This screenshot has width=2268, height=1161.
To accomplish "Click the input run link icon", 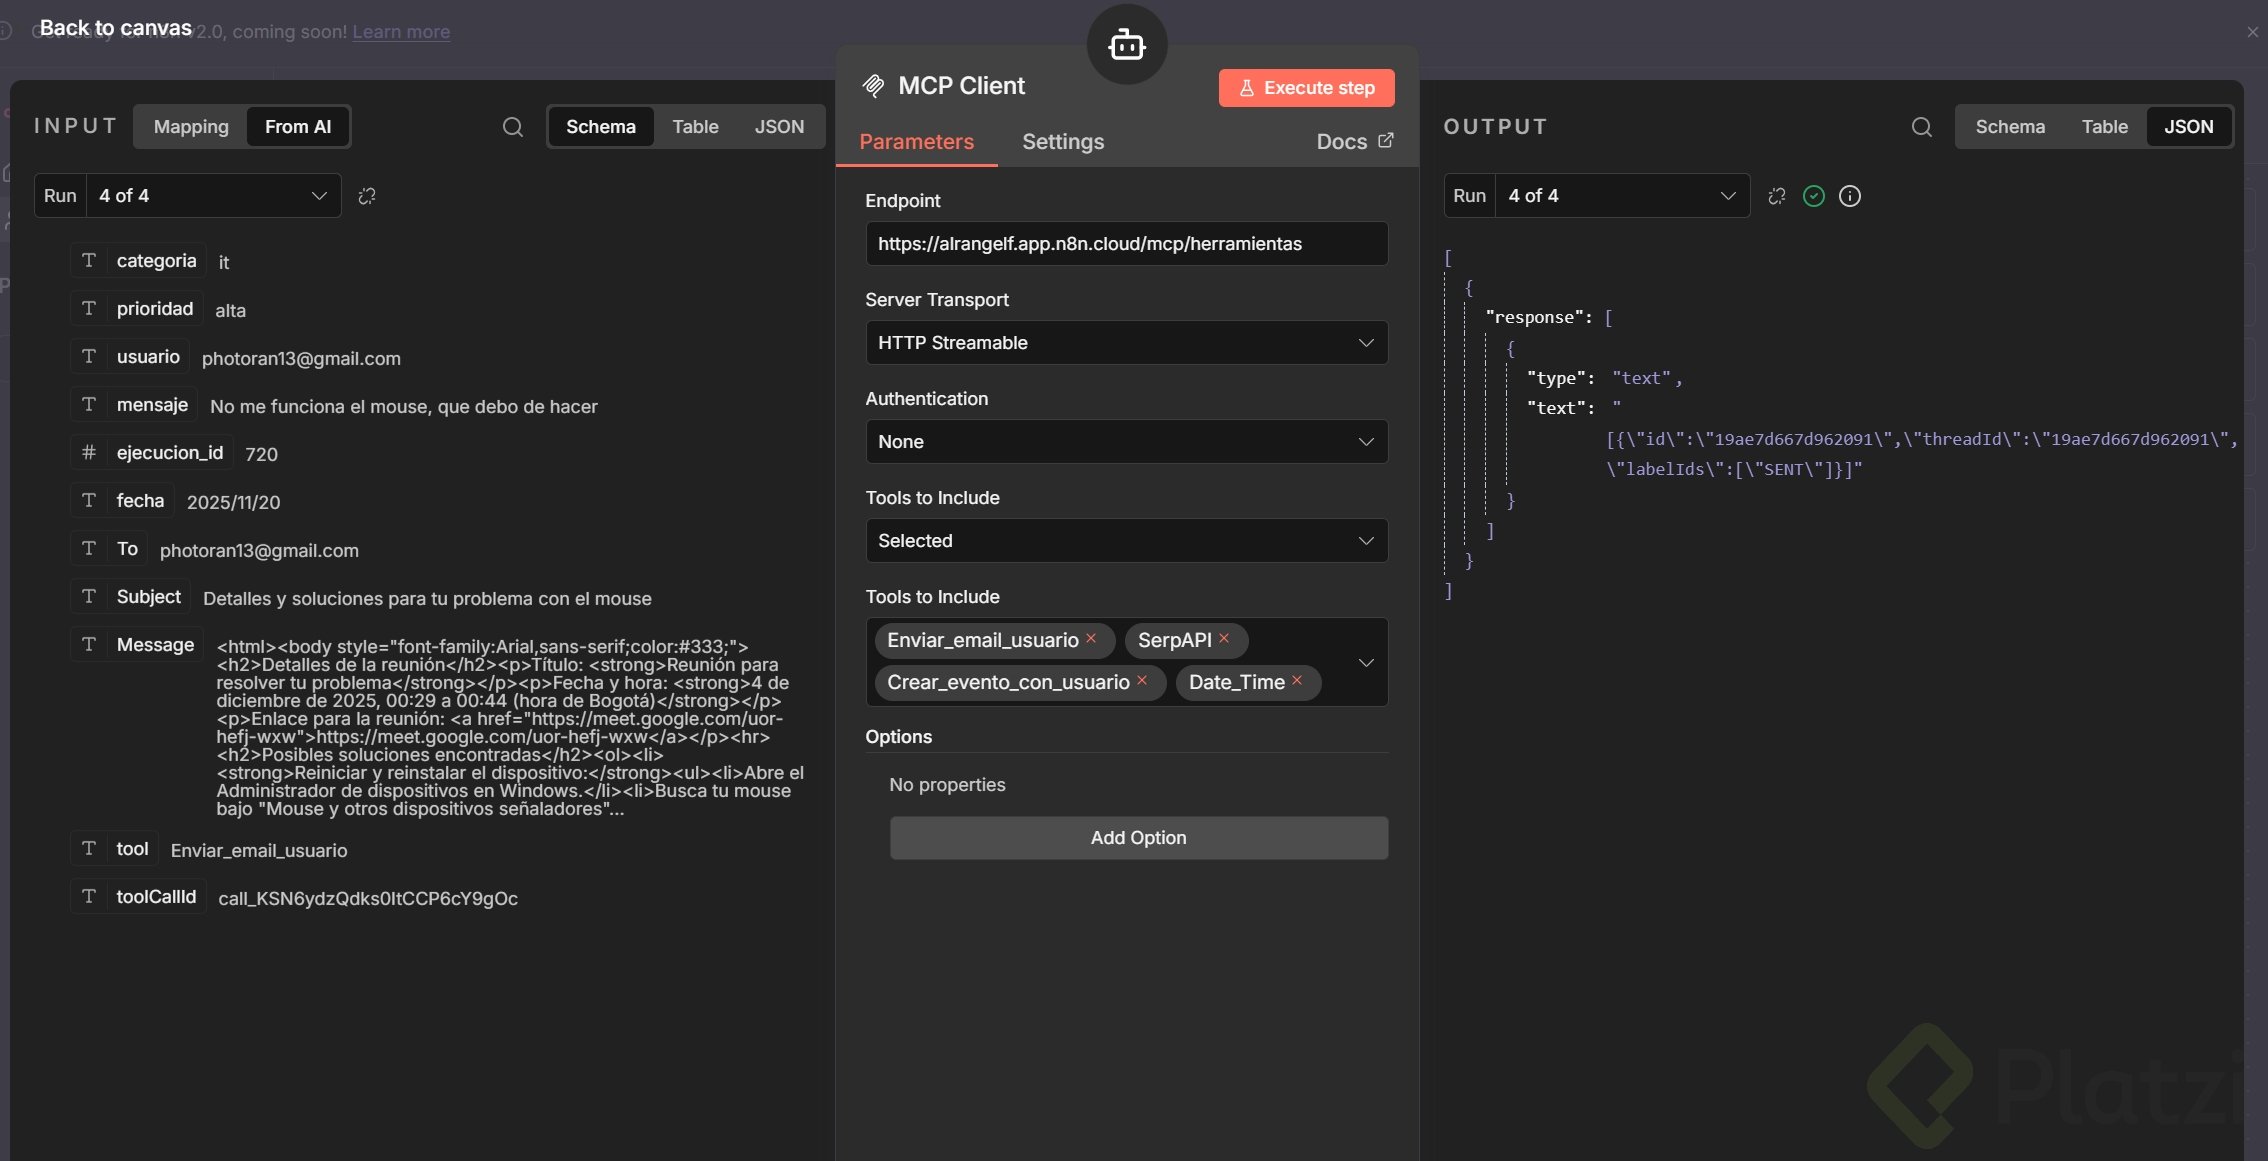I will [x=367, y=196].
